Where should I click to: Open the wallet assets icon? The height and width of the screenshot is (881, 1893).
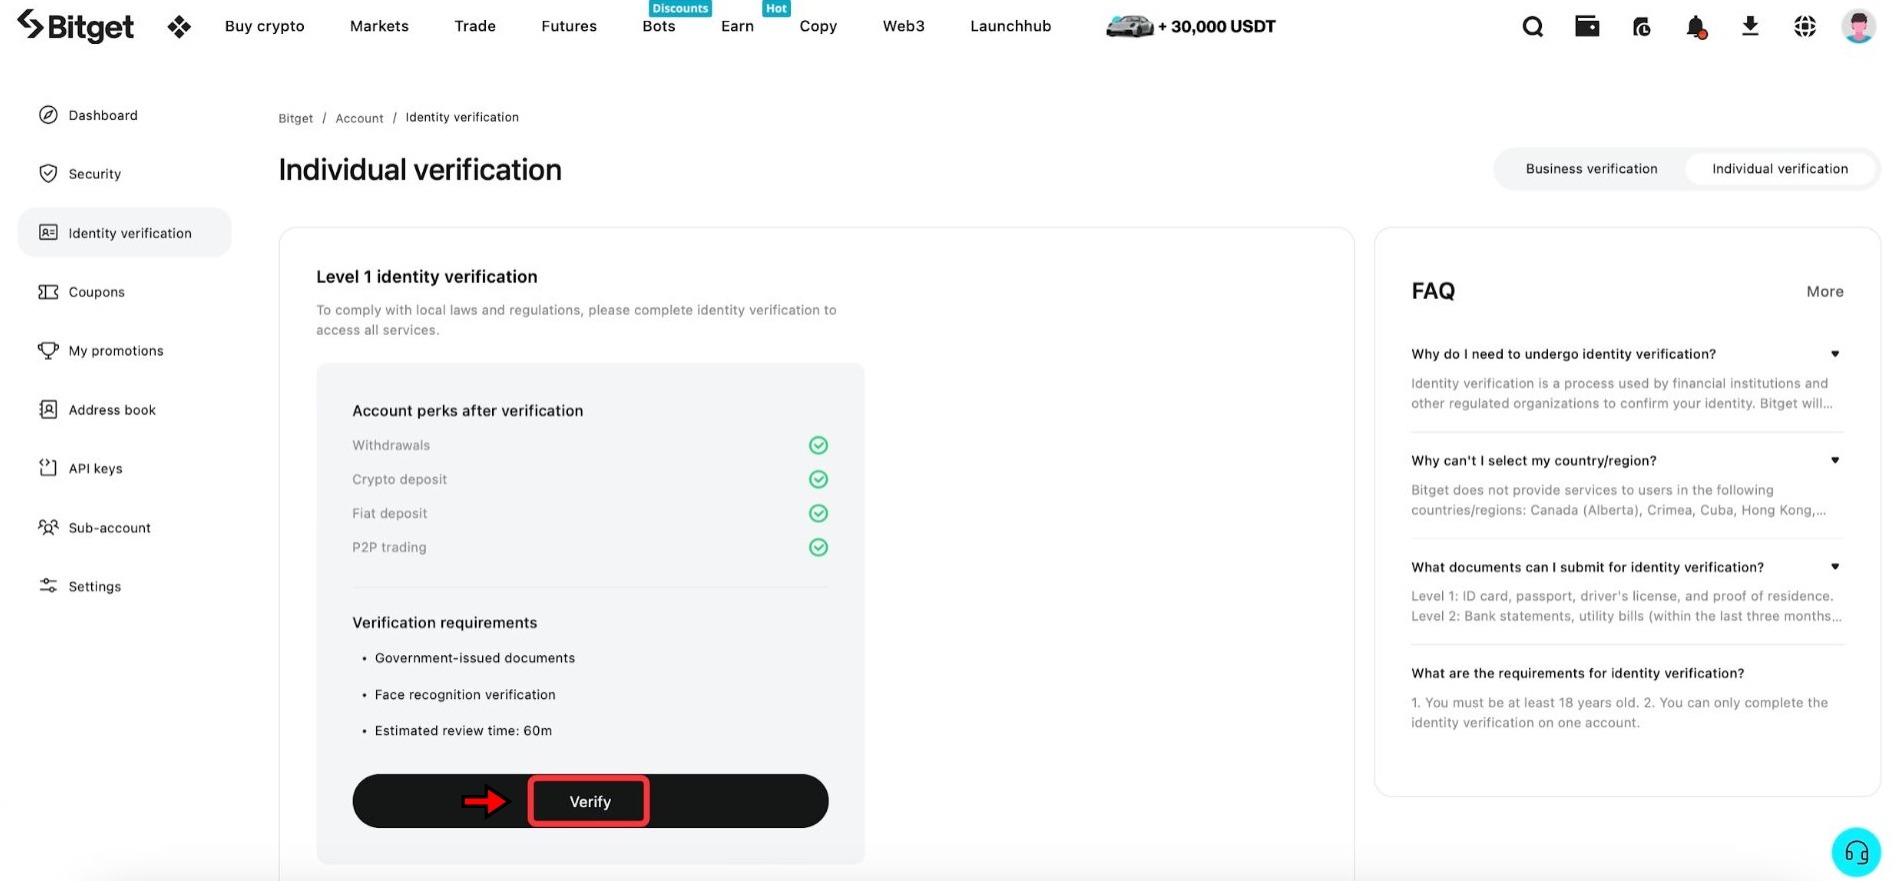(x=1587, y=26)
